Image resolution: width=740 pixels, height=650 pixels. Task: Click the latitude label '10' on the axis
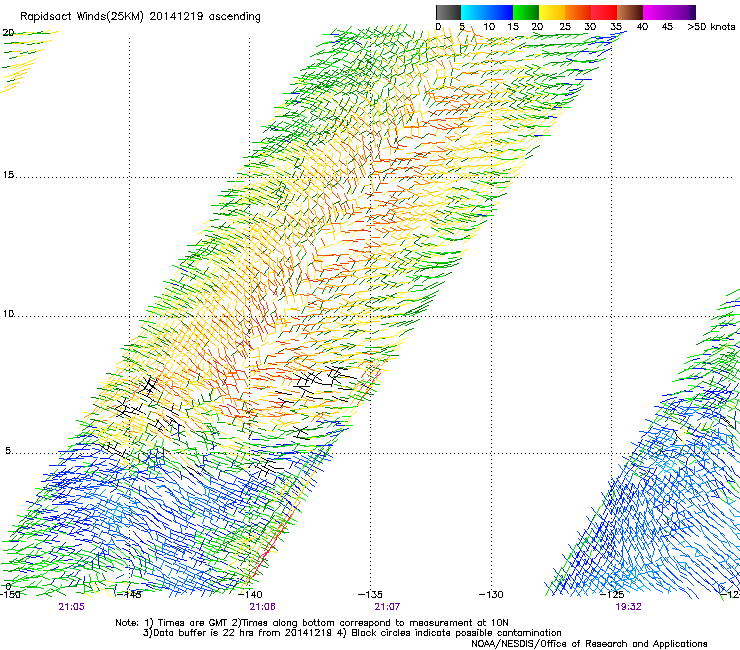(8, 314)
